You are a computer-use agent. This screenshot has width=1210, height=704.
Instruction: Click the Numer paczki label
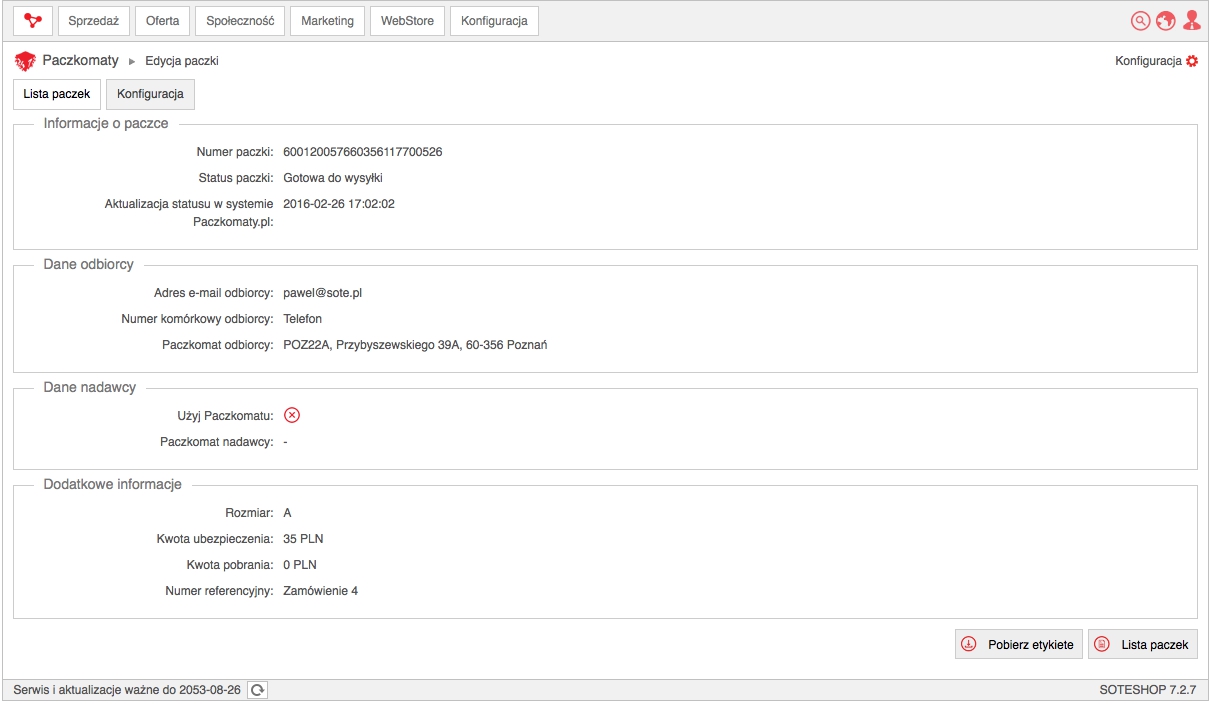235,152
